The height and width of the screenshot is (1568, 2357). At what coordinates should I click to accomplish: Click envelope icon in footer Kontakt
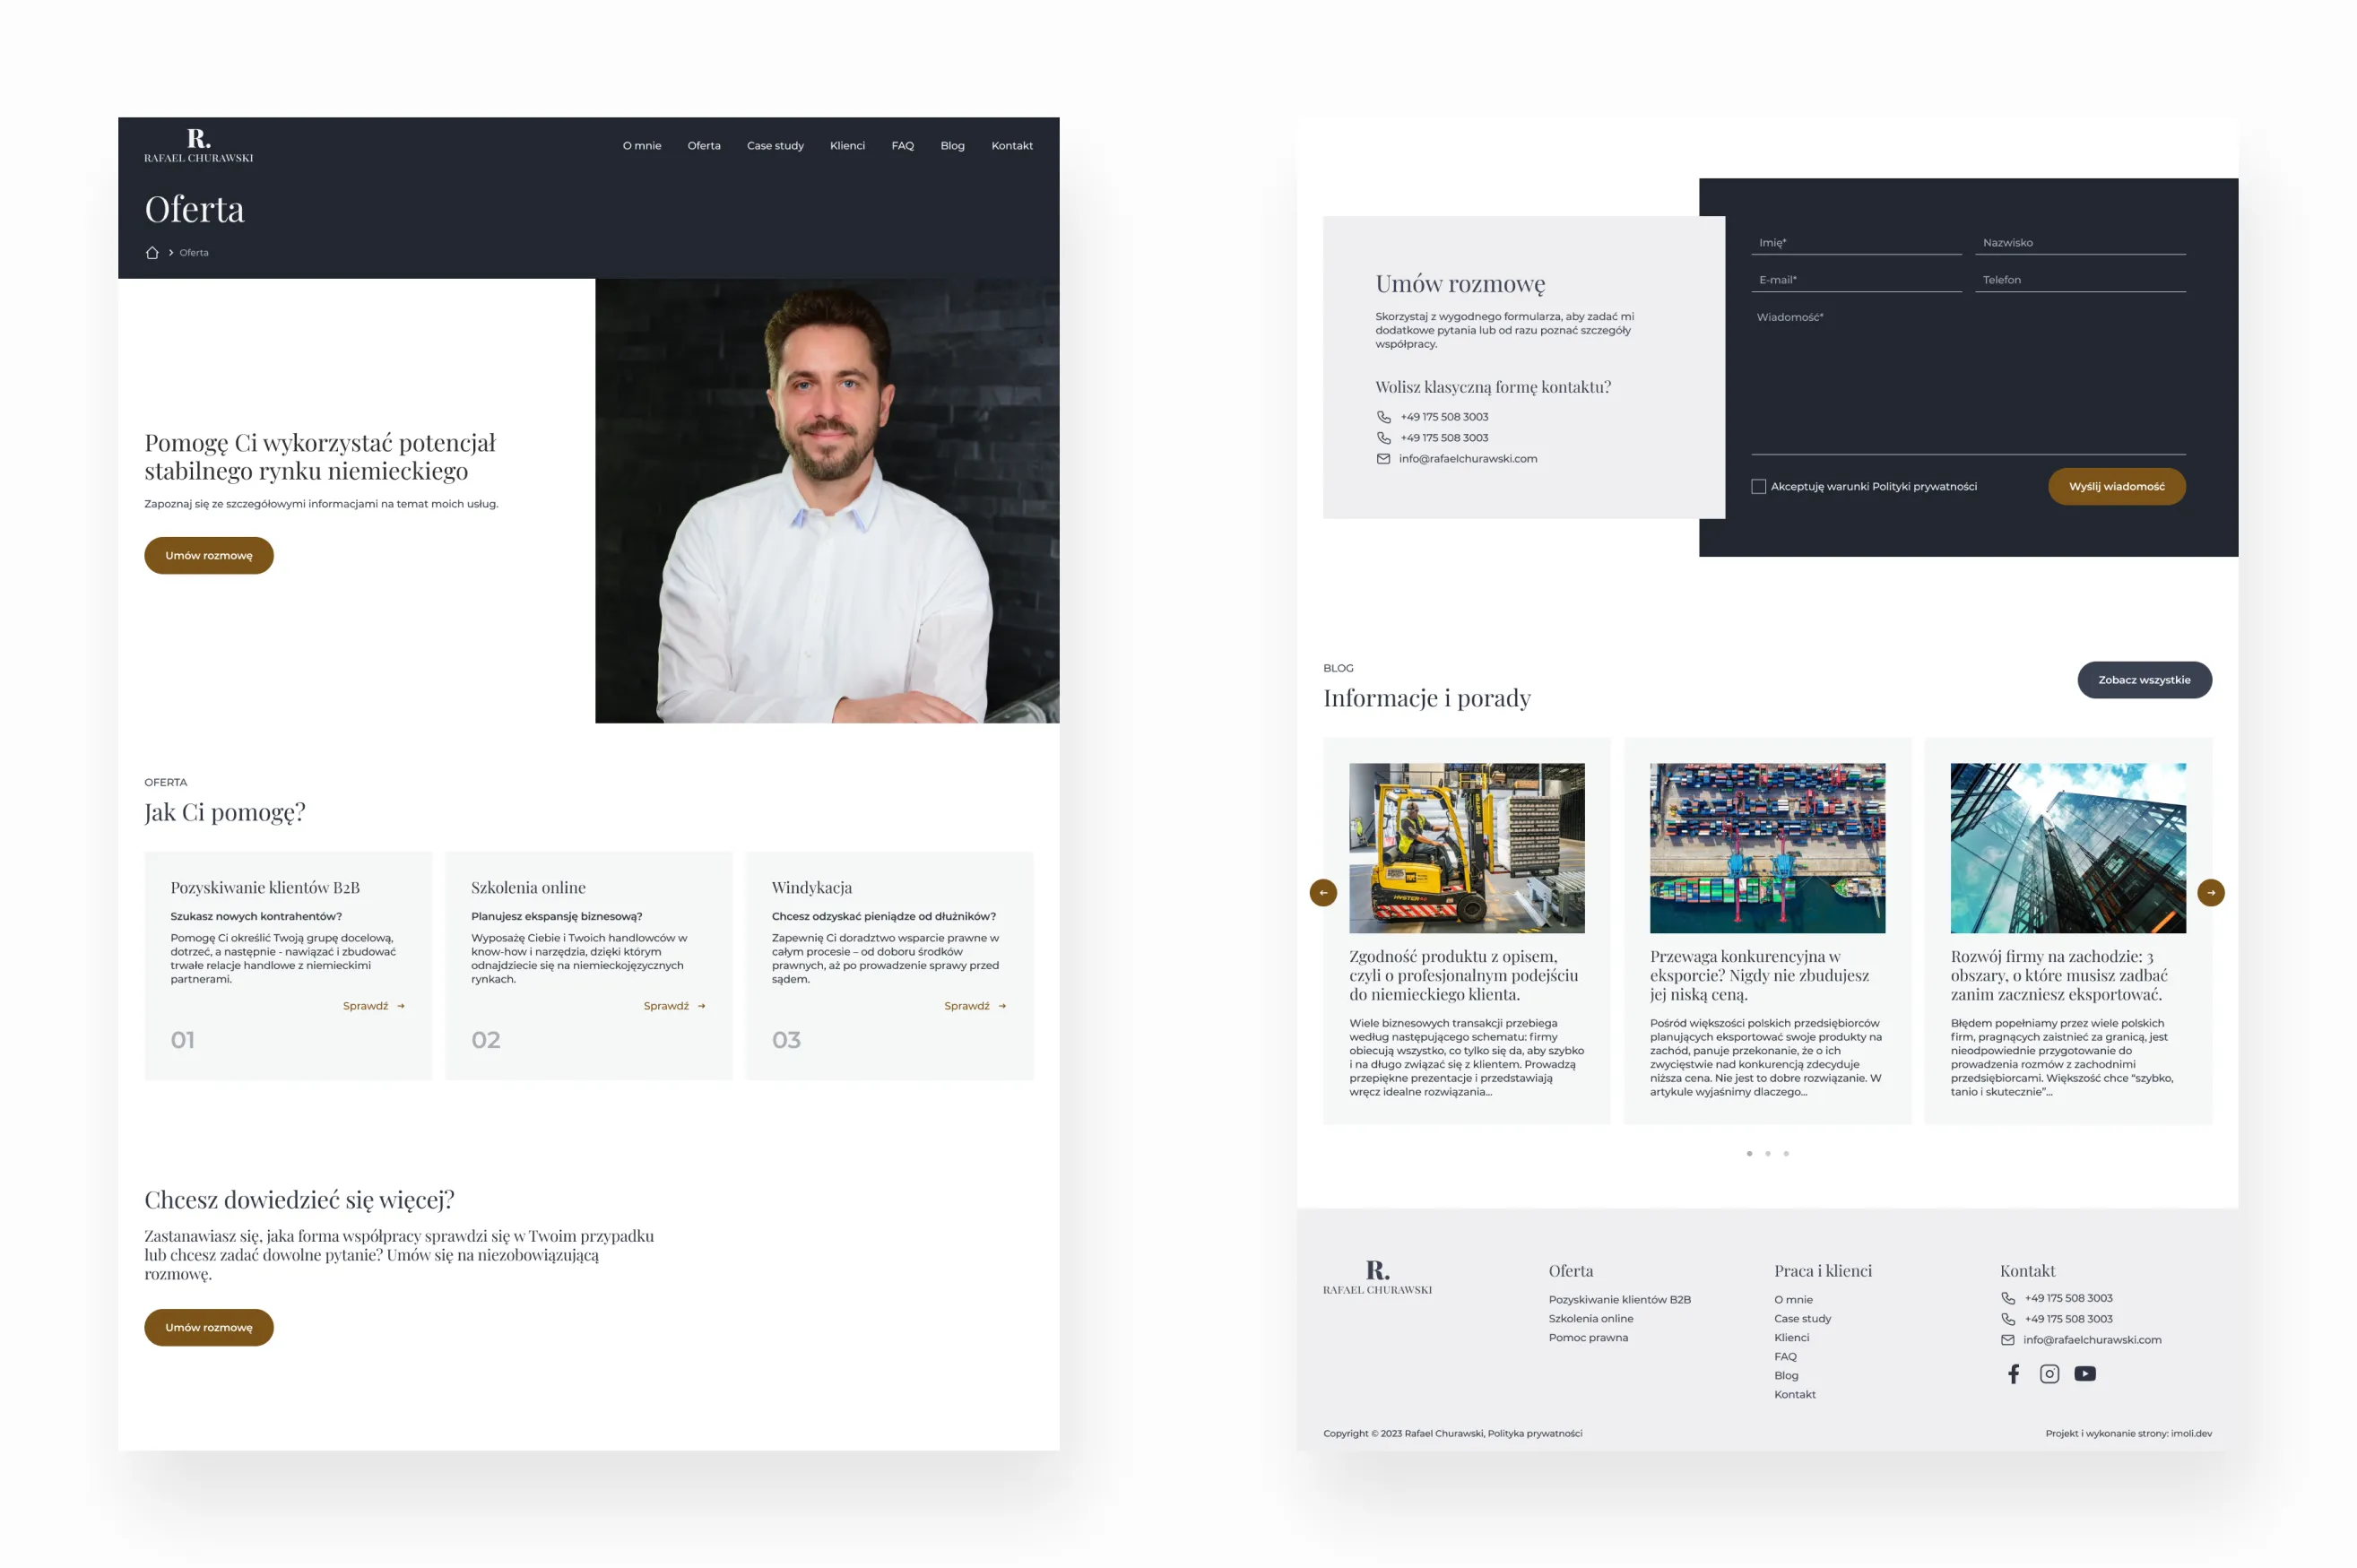[2007, 1340]
